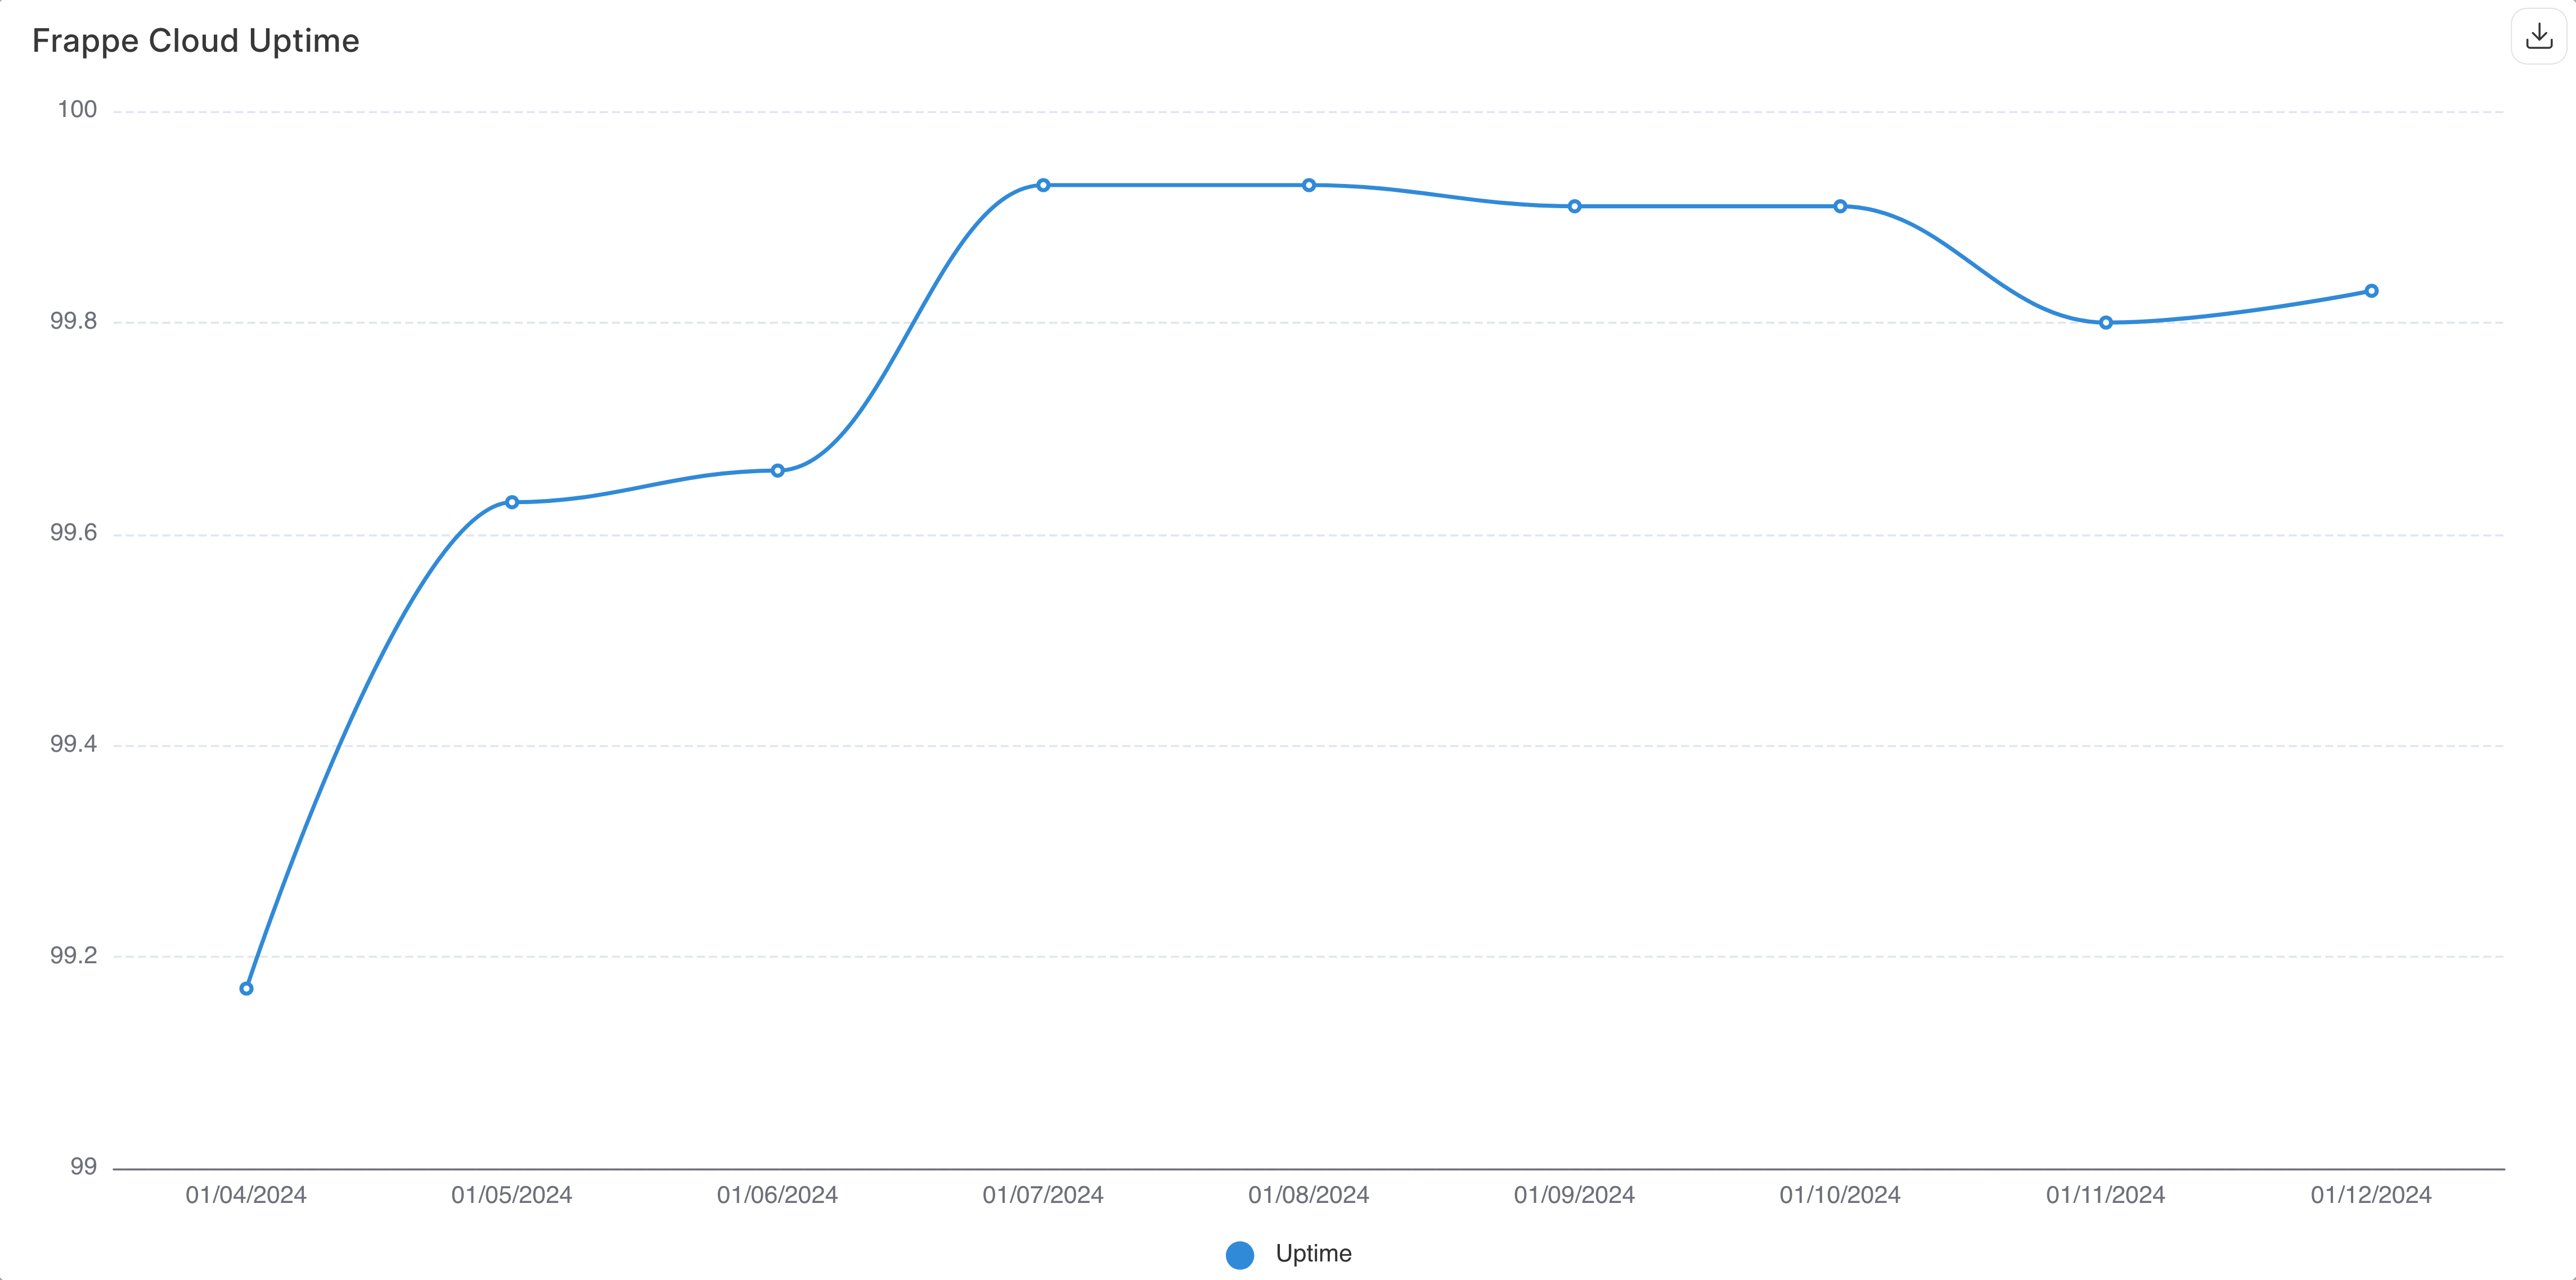
Task: Click the line marker at 01/10/2024
Action: [1840, 206]
